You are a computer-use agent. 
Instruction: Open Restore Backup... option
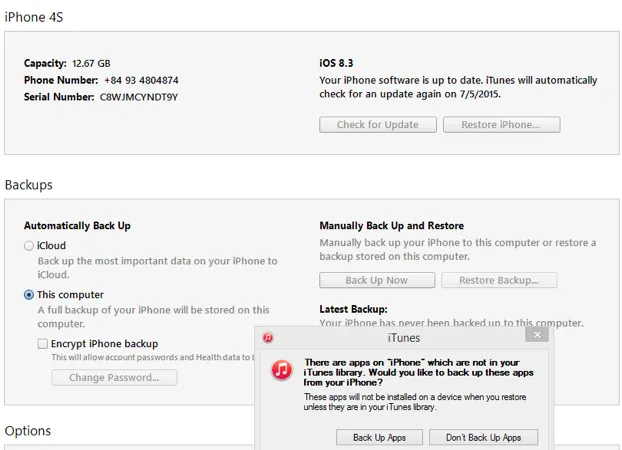499,281
